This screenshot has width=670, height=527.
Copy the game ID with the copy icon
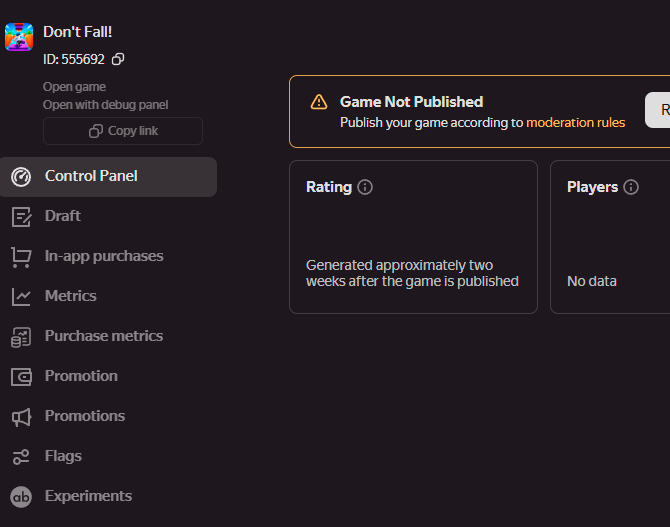click(118, 59)
